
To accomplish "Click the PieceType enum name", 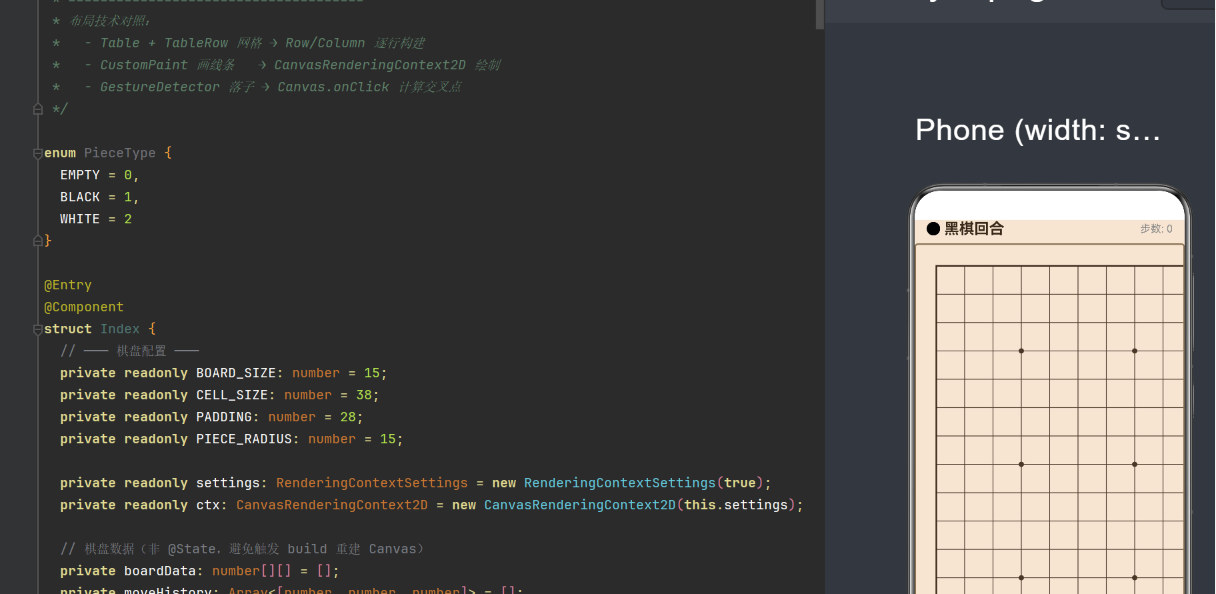I will coord(120,153).
